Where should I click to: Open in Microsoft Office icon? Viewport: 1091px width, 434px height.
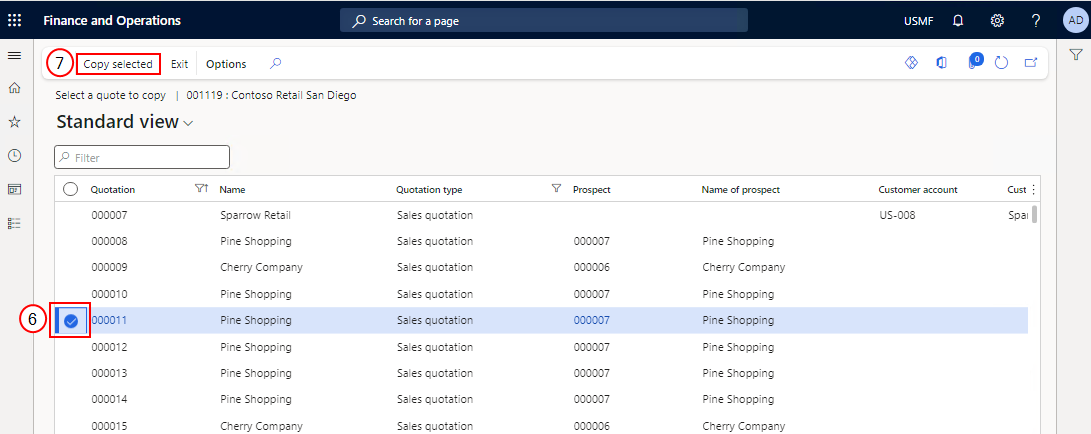[941, 63]
